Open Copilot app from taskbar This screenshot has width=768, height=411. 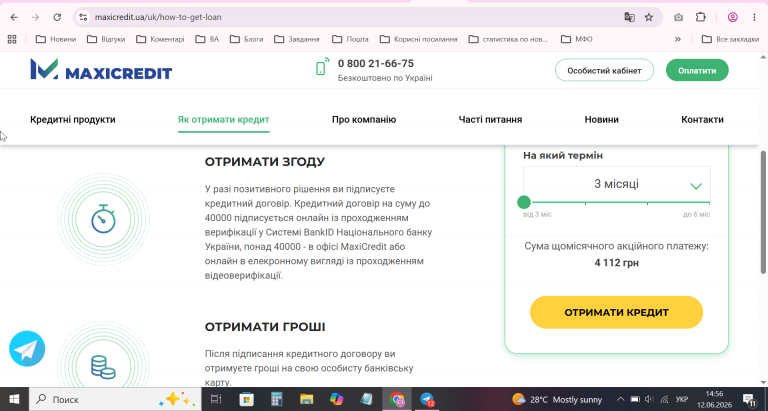pyautogui.click(x=336, y=399)
